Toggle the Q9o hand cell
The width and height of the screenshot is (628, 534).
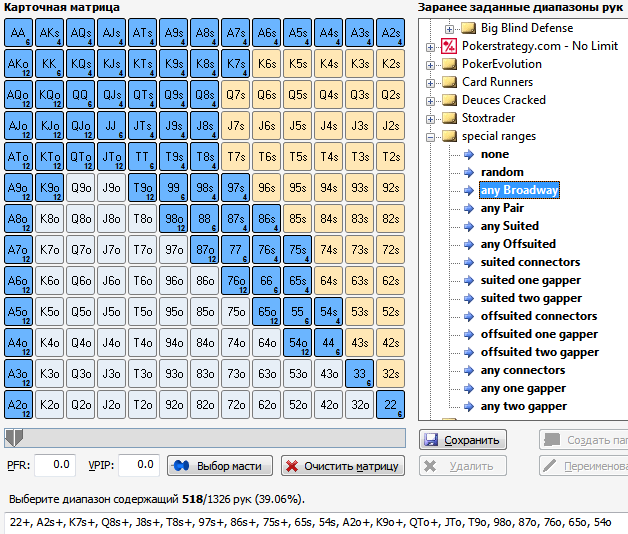[81, 187]
